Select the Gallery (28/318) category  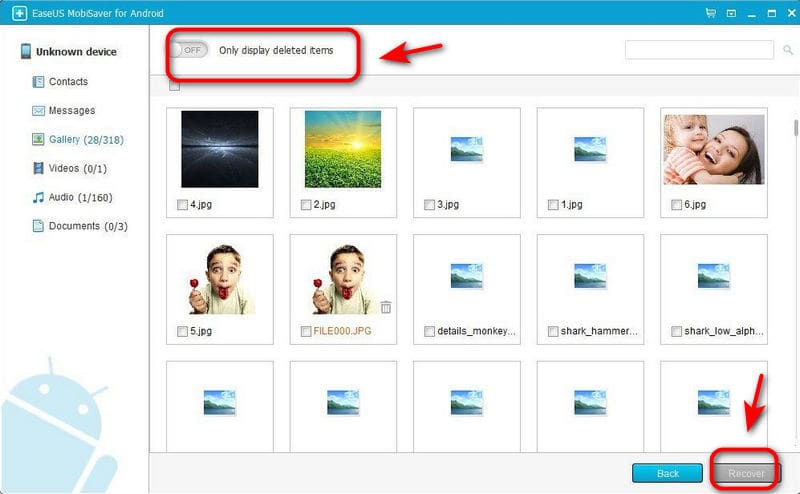pos(85,140)
